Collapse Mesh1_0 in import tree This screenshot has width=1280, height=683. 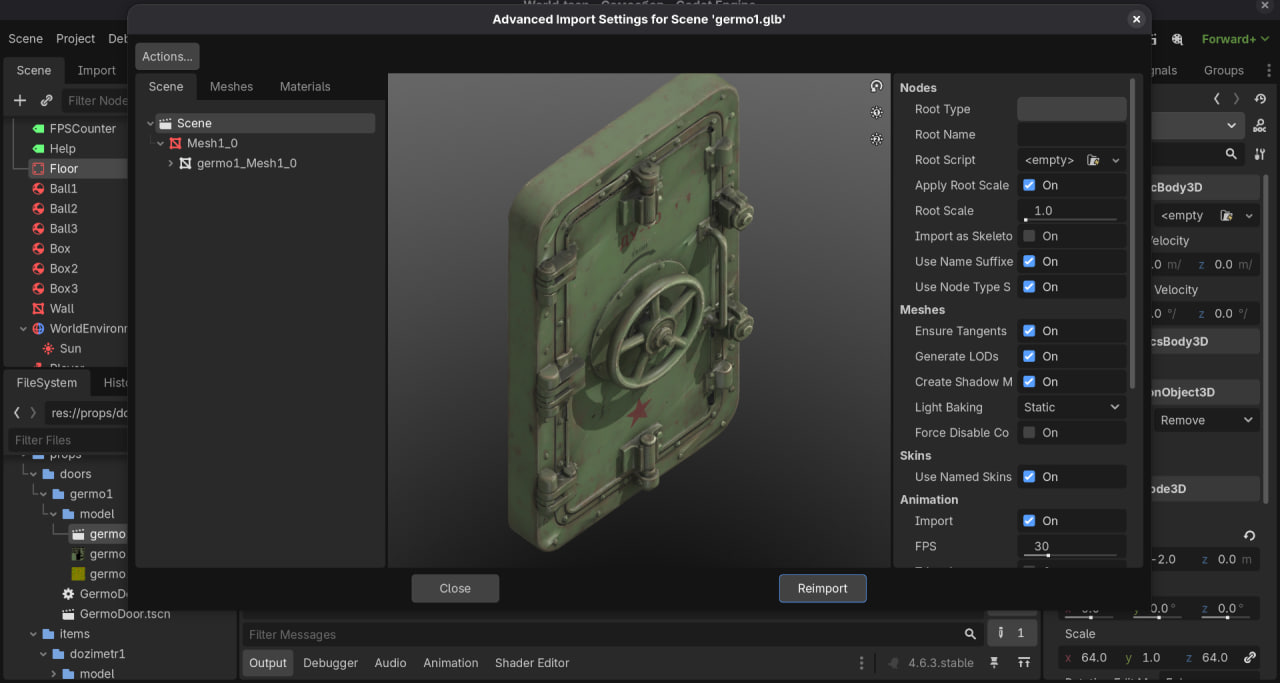tap(160, 143)
